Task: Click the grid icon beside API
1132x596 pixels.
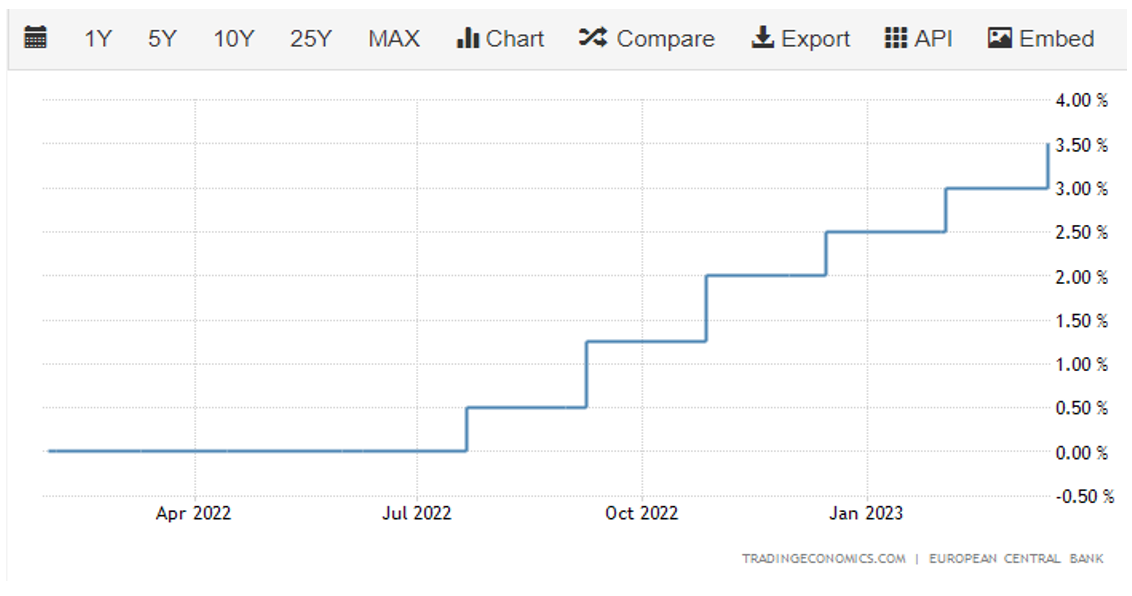Action: point(896,39)
